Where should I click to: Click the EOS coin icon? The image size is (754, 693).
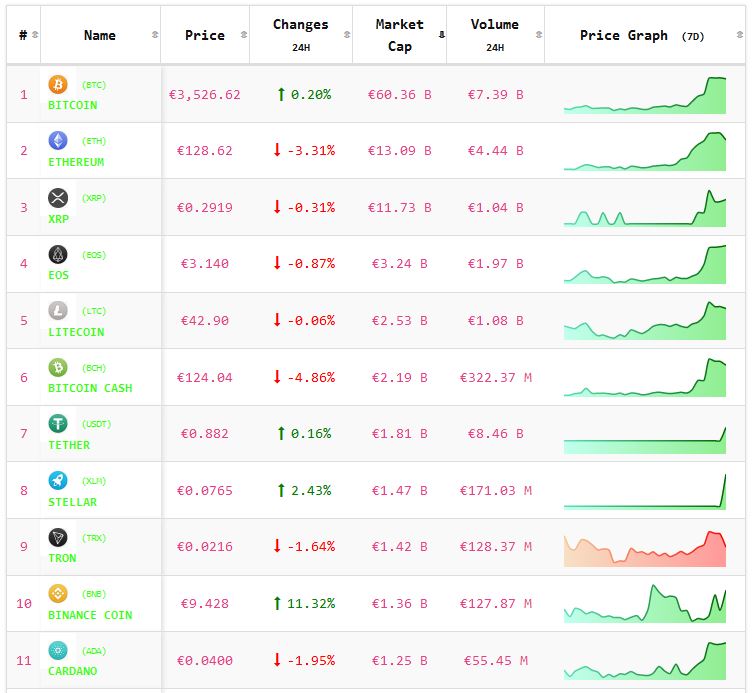coord(58,254)
